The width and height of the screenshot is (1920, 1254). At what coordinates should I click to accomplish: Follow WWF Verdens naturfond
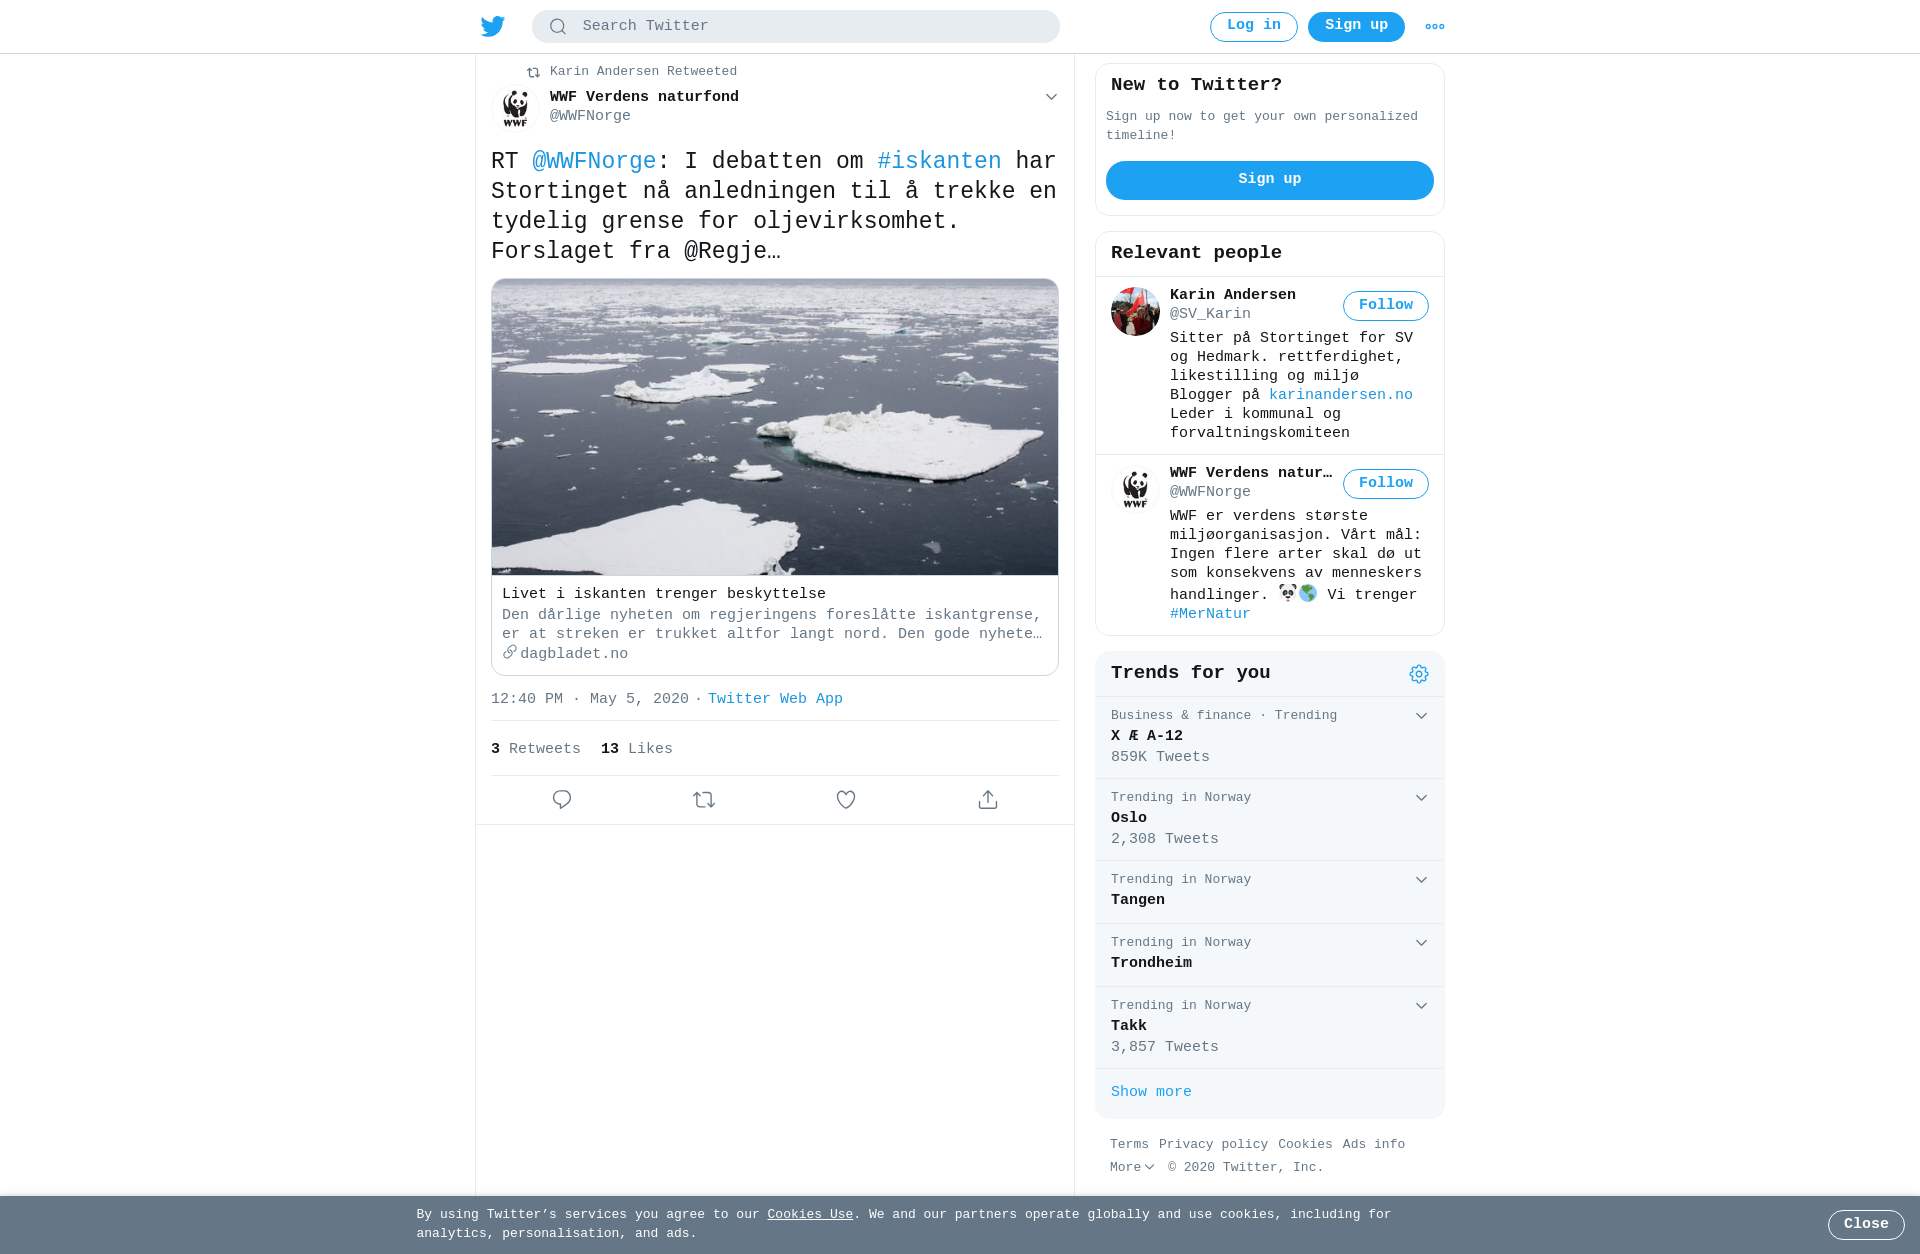[1385, 484]
